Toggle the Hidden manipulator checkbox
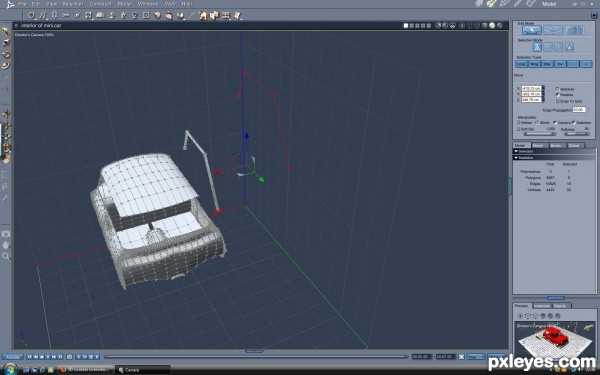This screenshot has width=600, height=375. [x=518, y=122]
